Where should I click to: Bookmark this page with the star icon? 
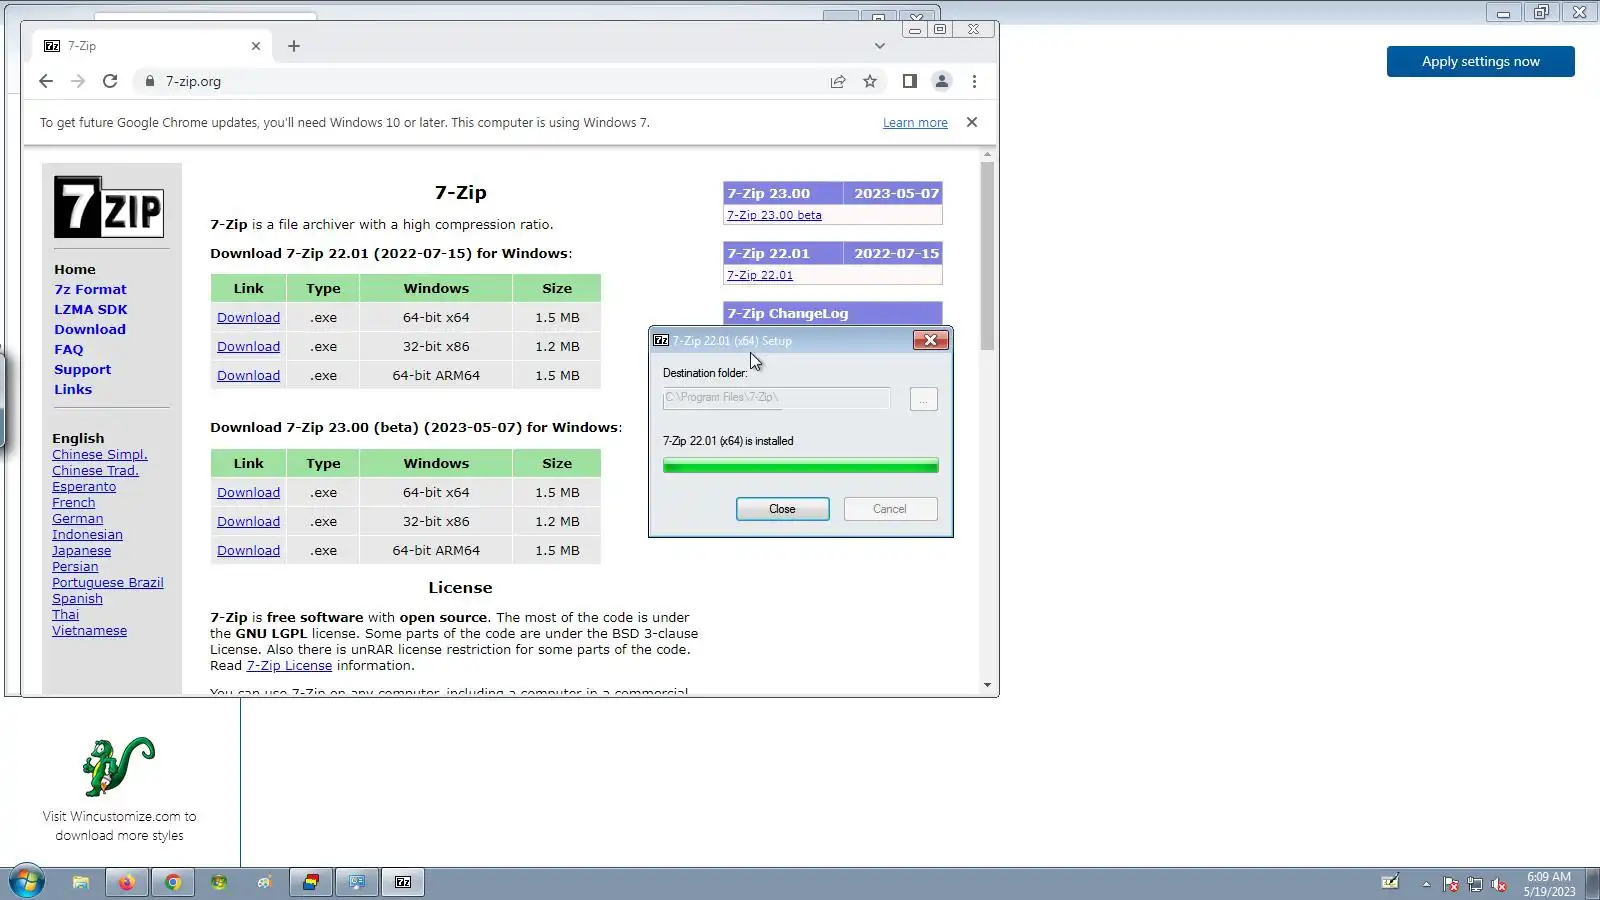(x=870, y=81)
